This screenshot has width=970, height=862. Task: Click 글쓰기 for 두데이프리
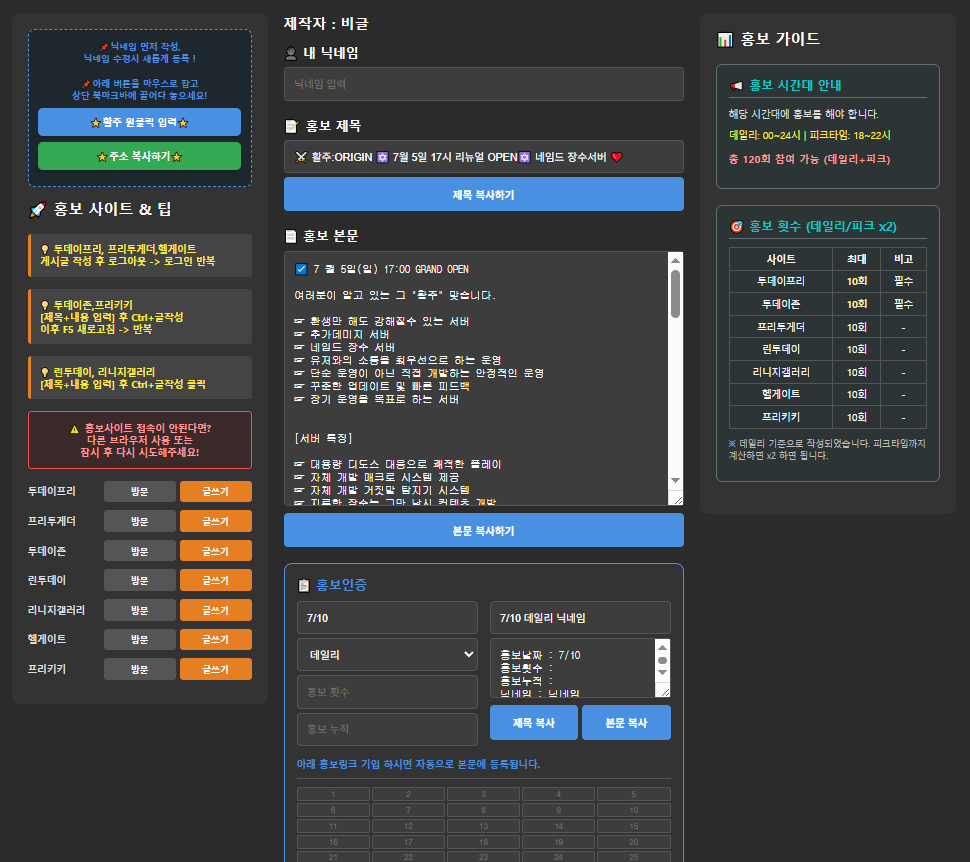pyautogui.click(x=216, y=491)
